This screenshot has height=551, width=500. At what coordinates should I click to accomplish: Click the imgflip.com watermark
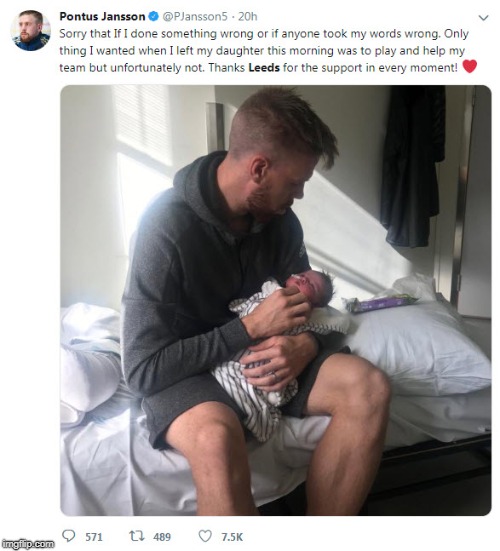pos(28,544)
